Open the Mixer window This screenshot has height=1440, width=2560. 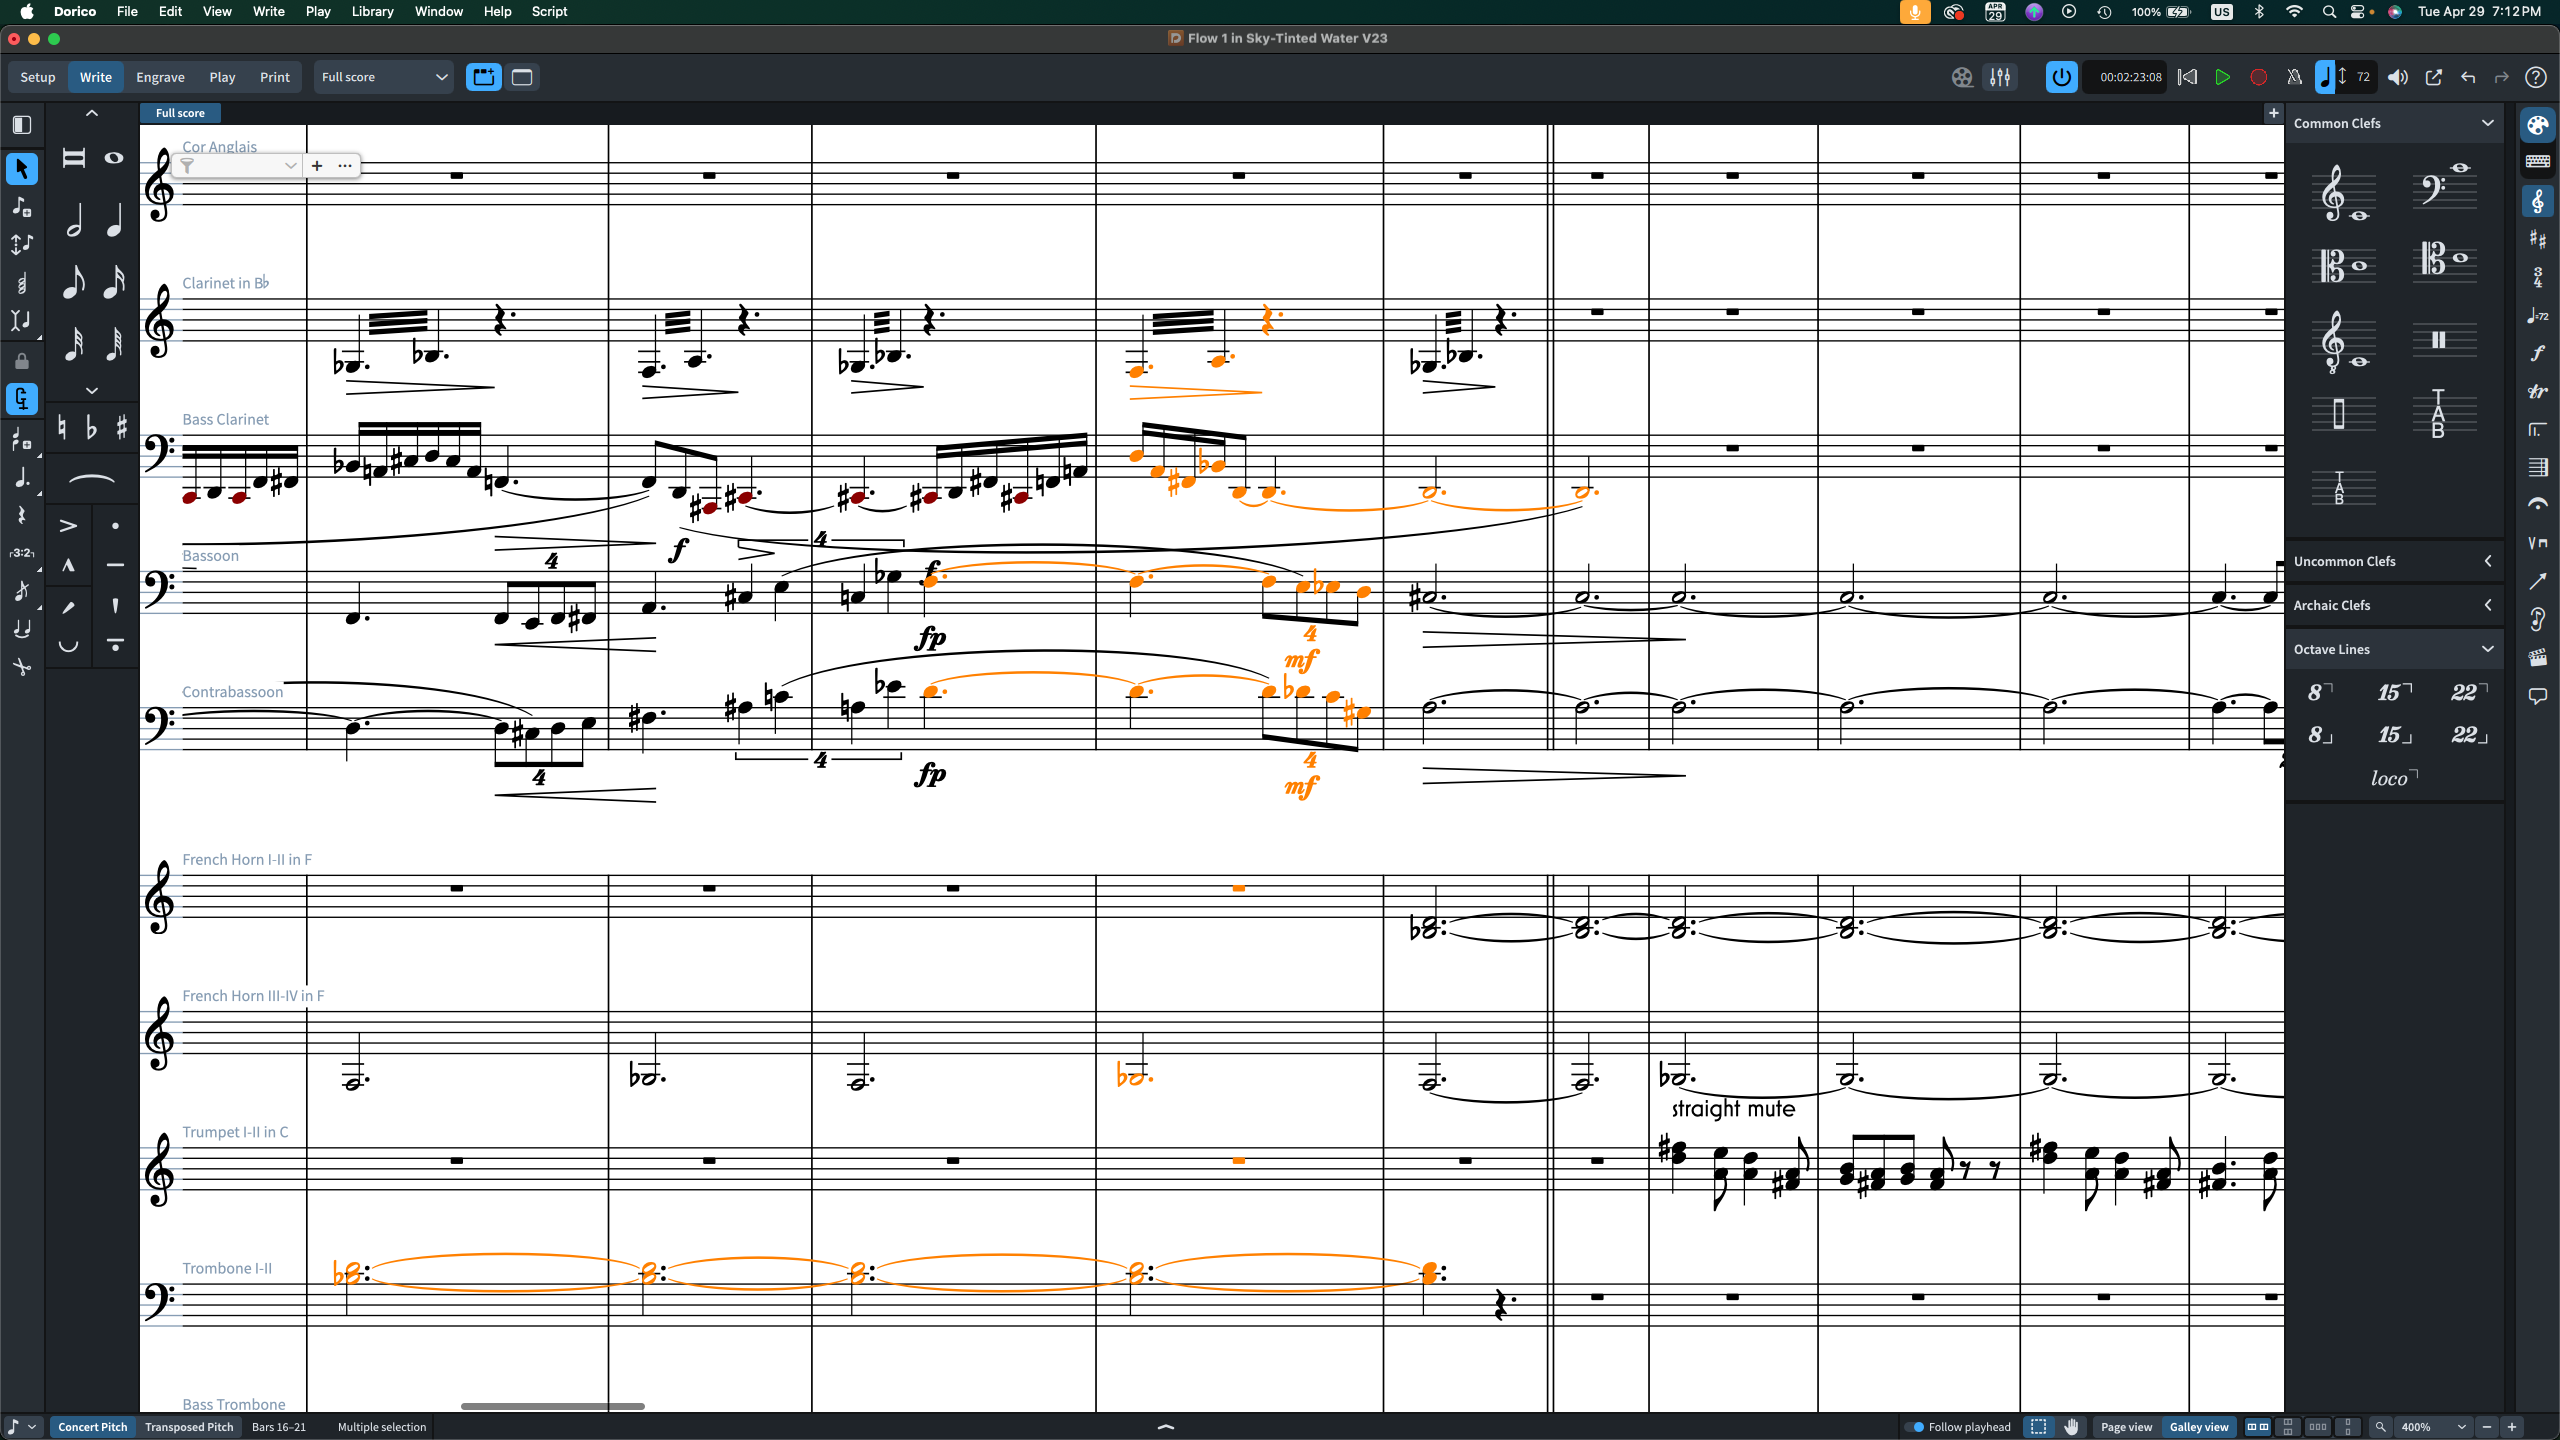(2000, 77)
